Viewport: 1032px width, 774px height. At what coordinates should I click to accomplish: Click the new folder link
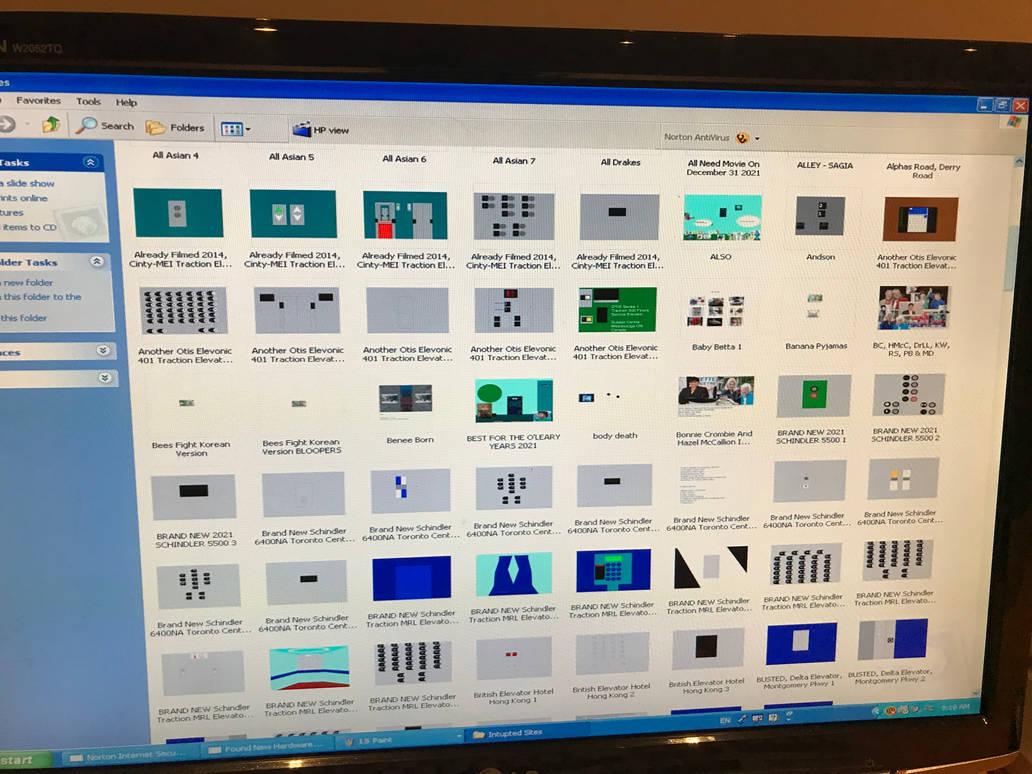[26, 282]
